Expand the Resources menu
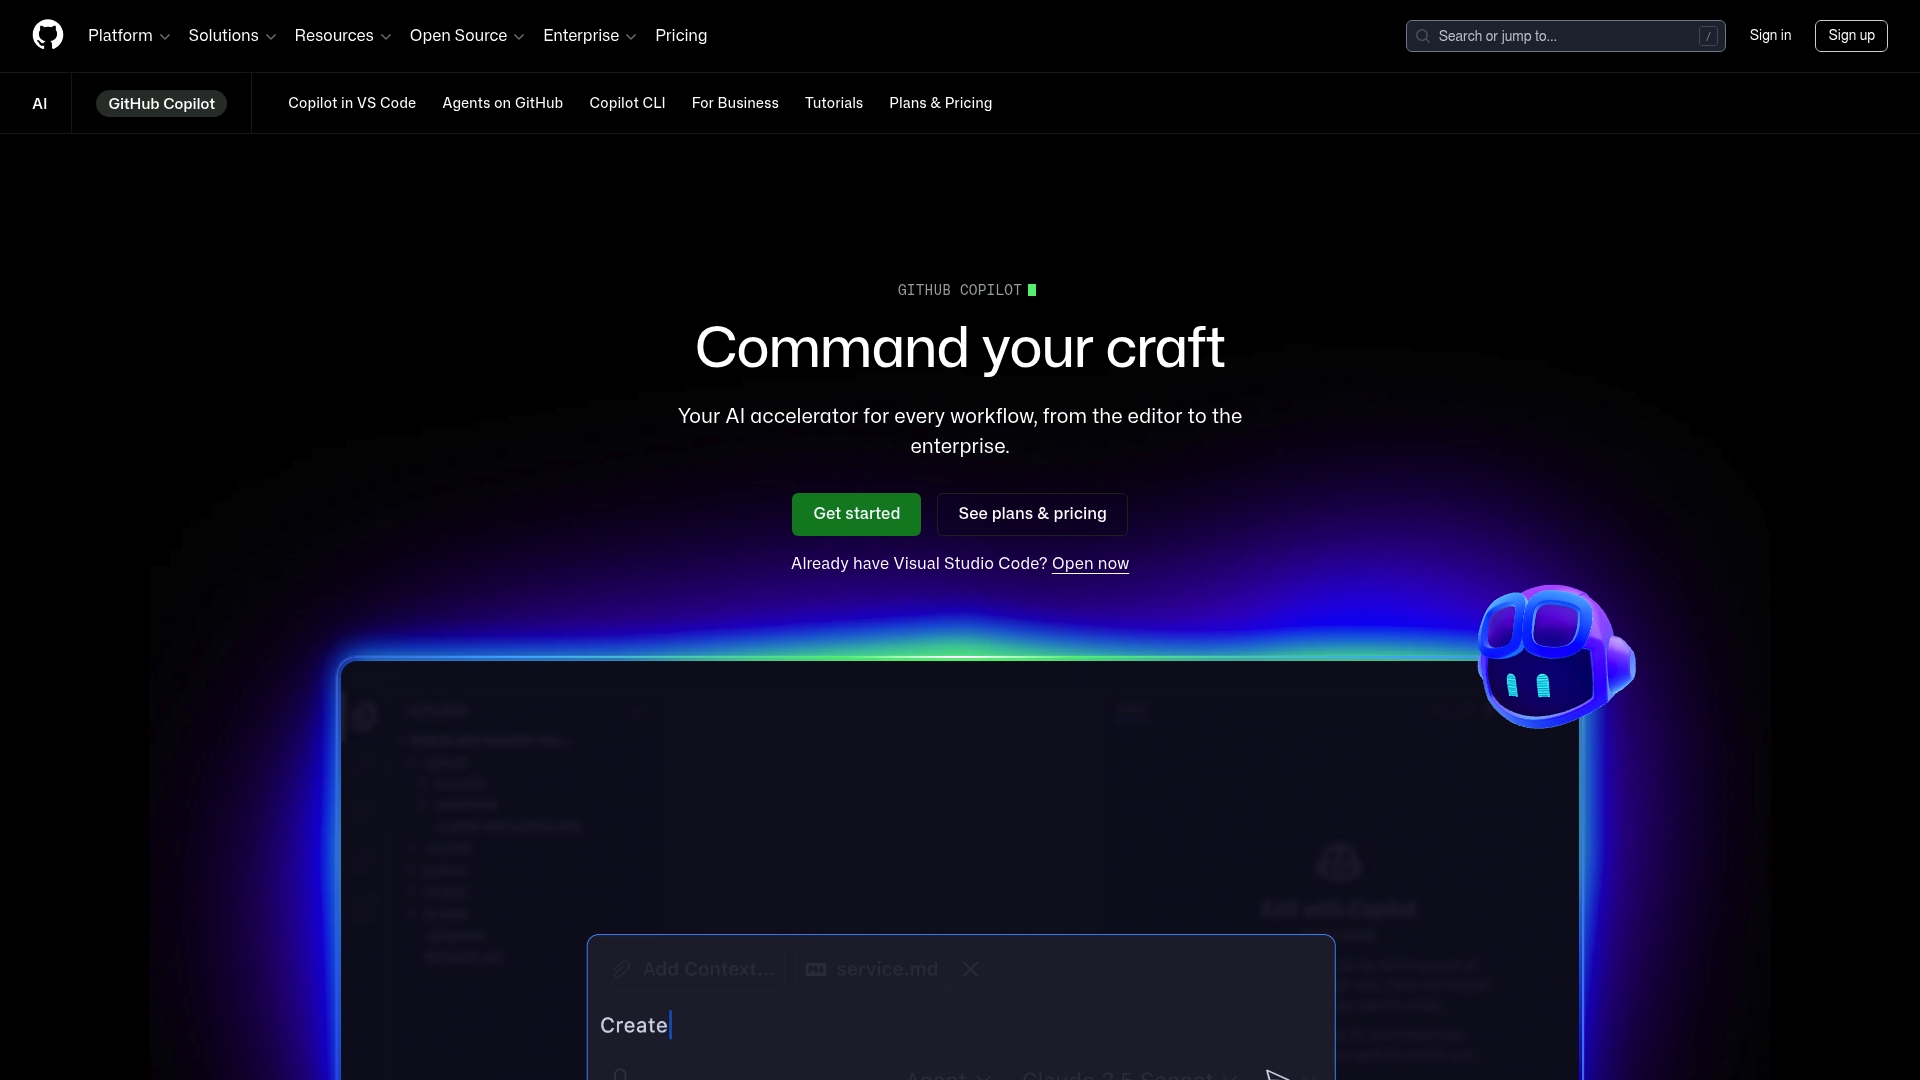1920x1080 pixels. pos(343,35)
